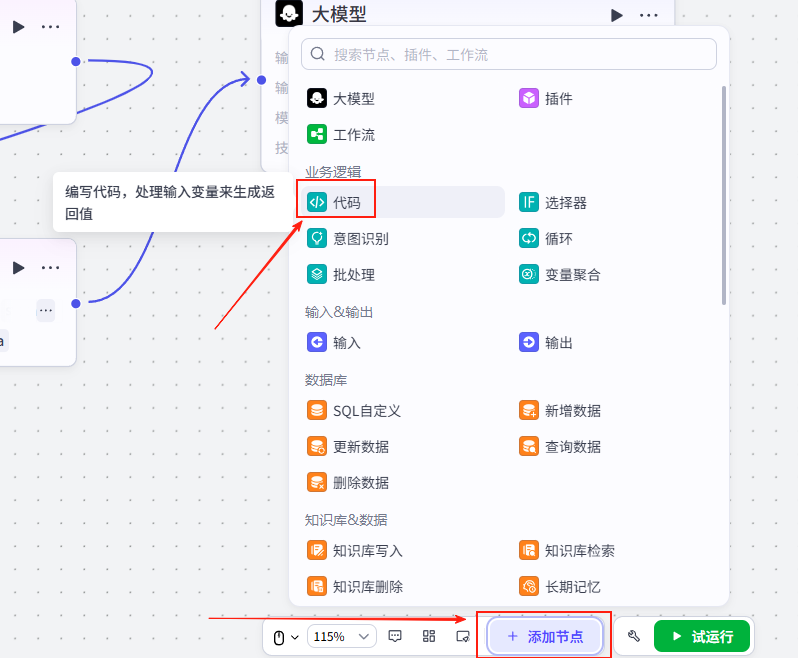Open the more options menu on 大模型 node

coord(649,15)
